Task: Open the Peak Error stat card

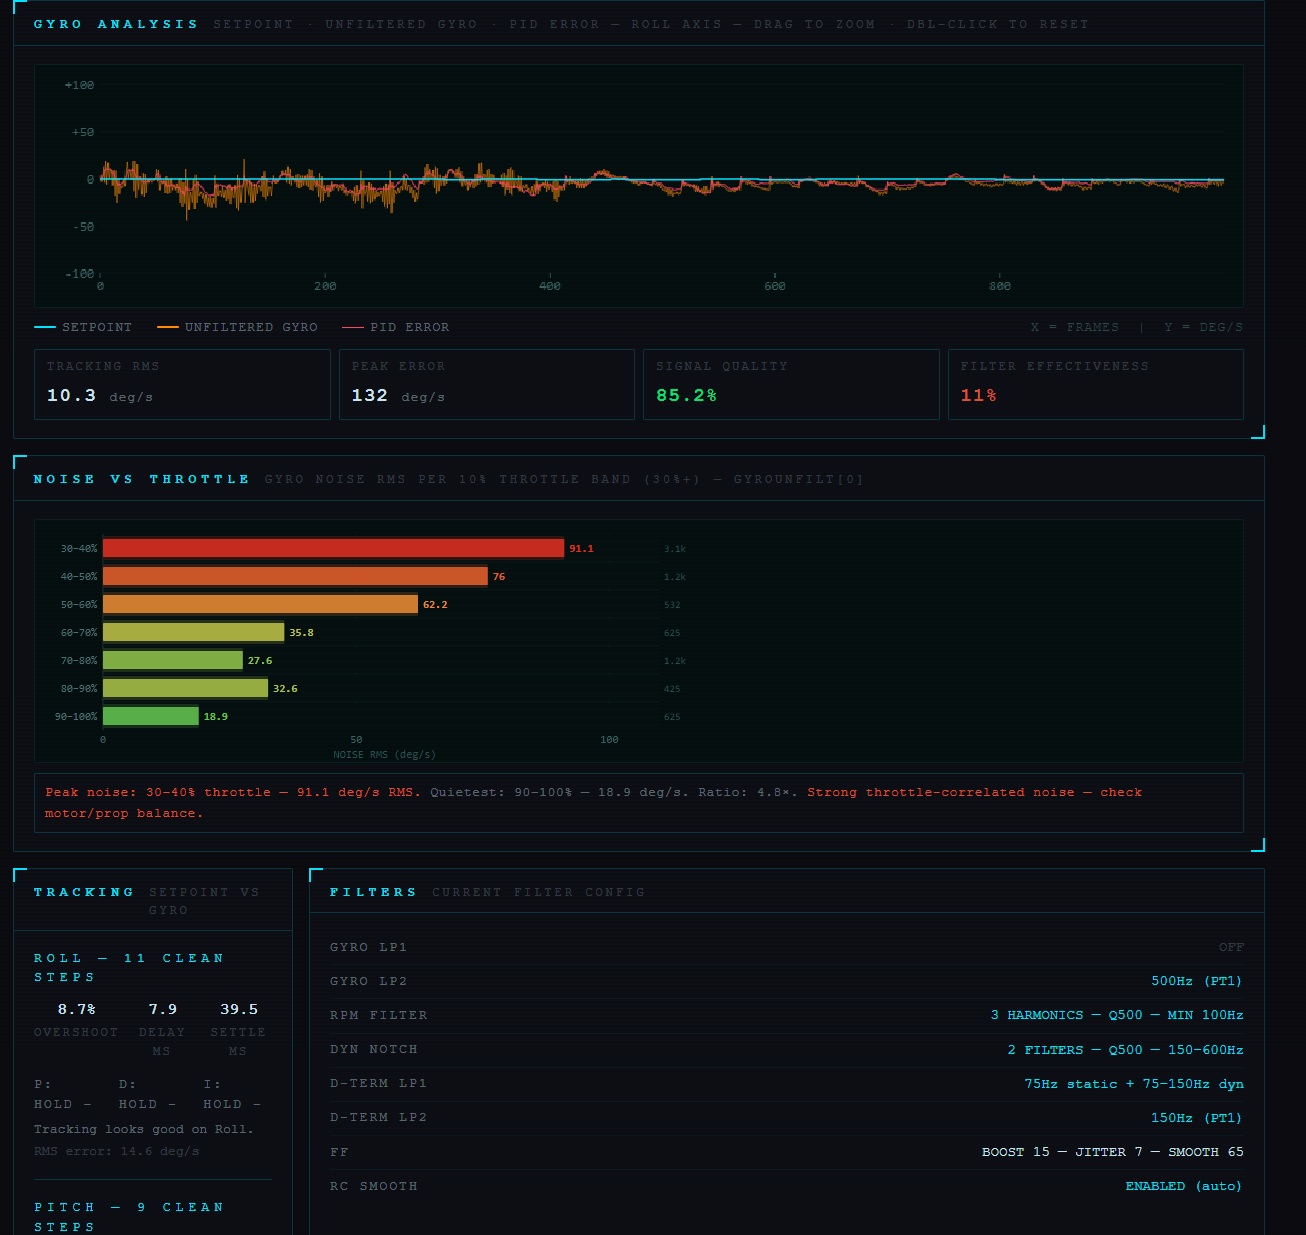Action: [x=486, y=384]
